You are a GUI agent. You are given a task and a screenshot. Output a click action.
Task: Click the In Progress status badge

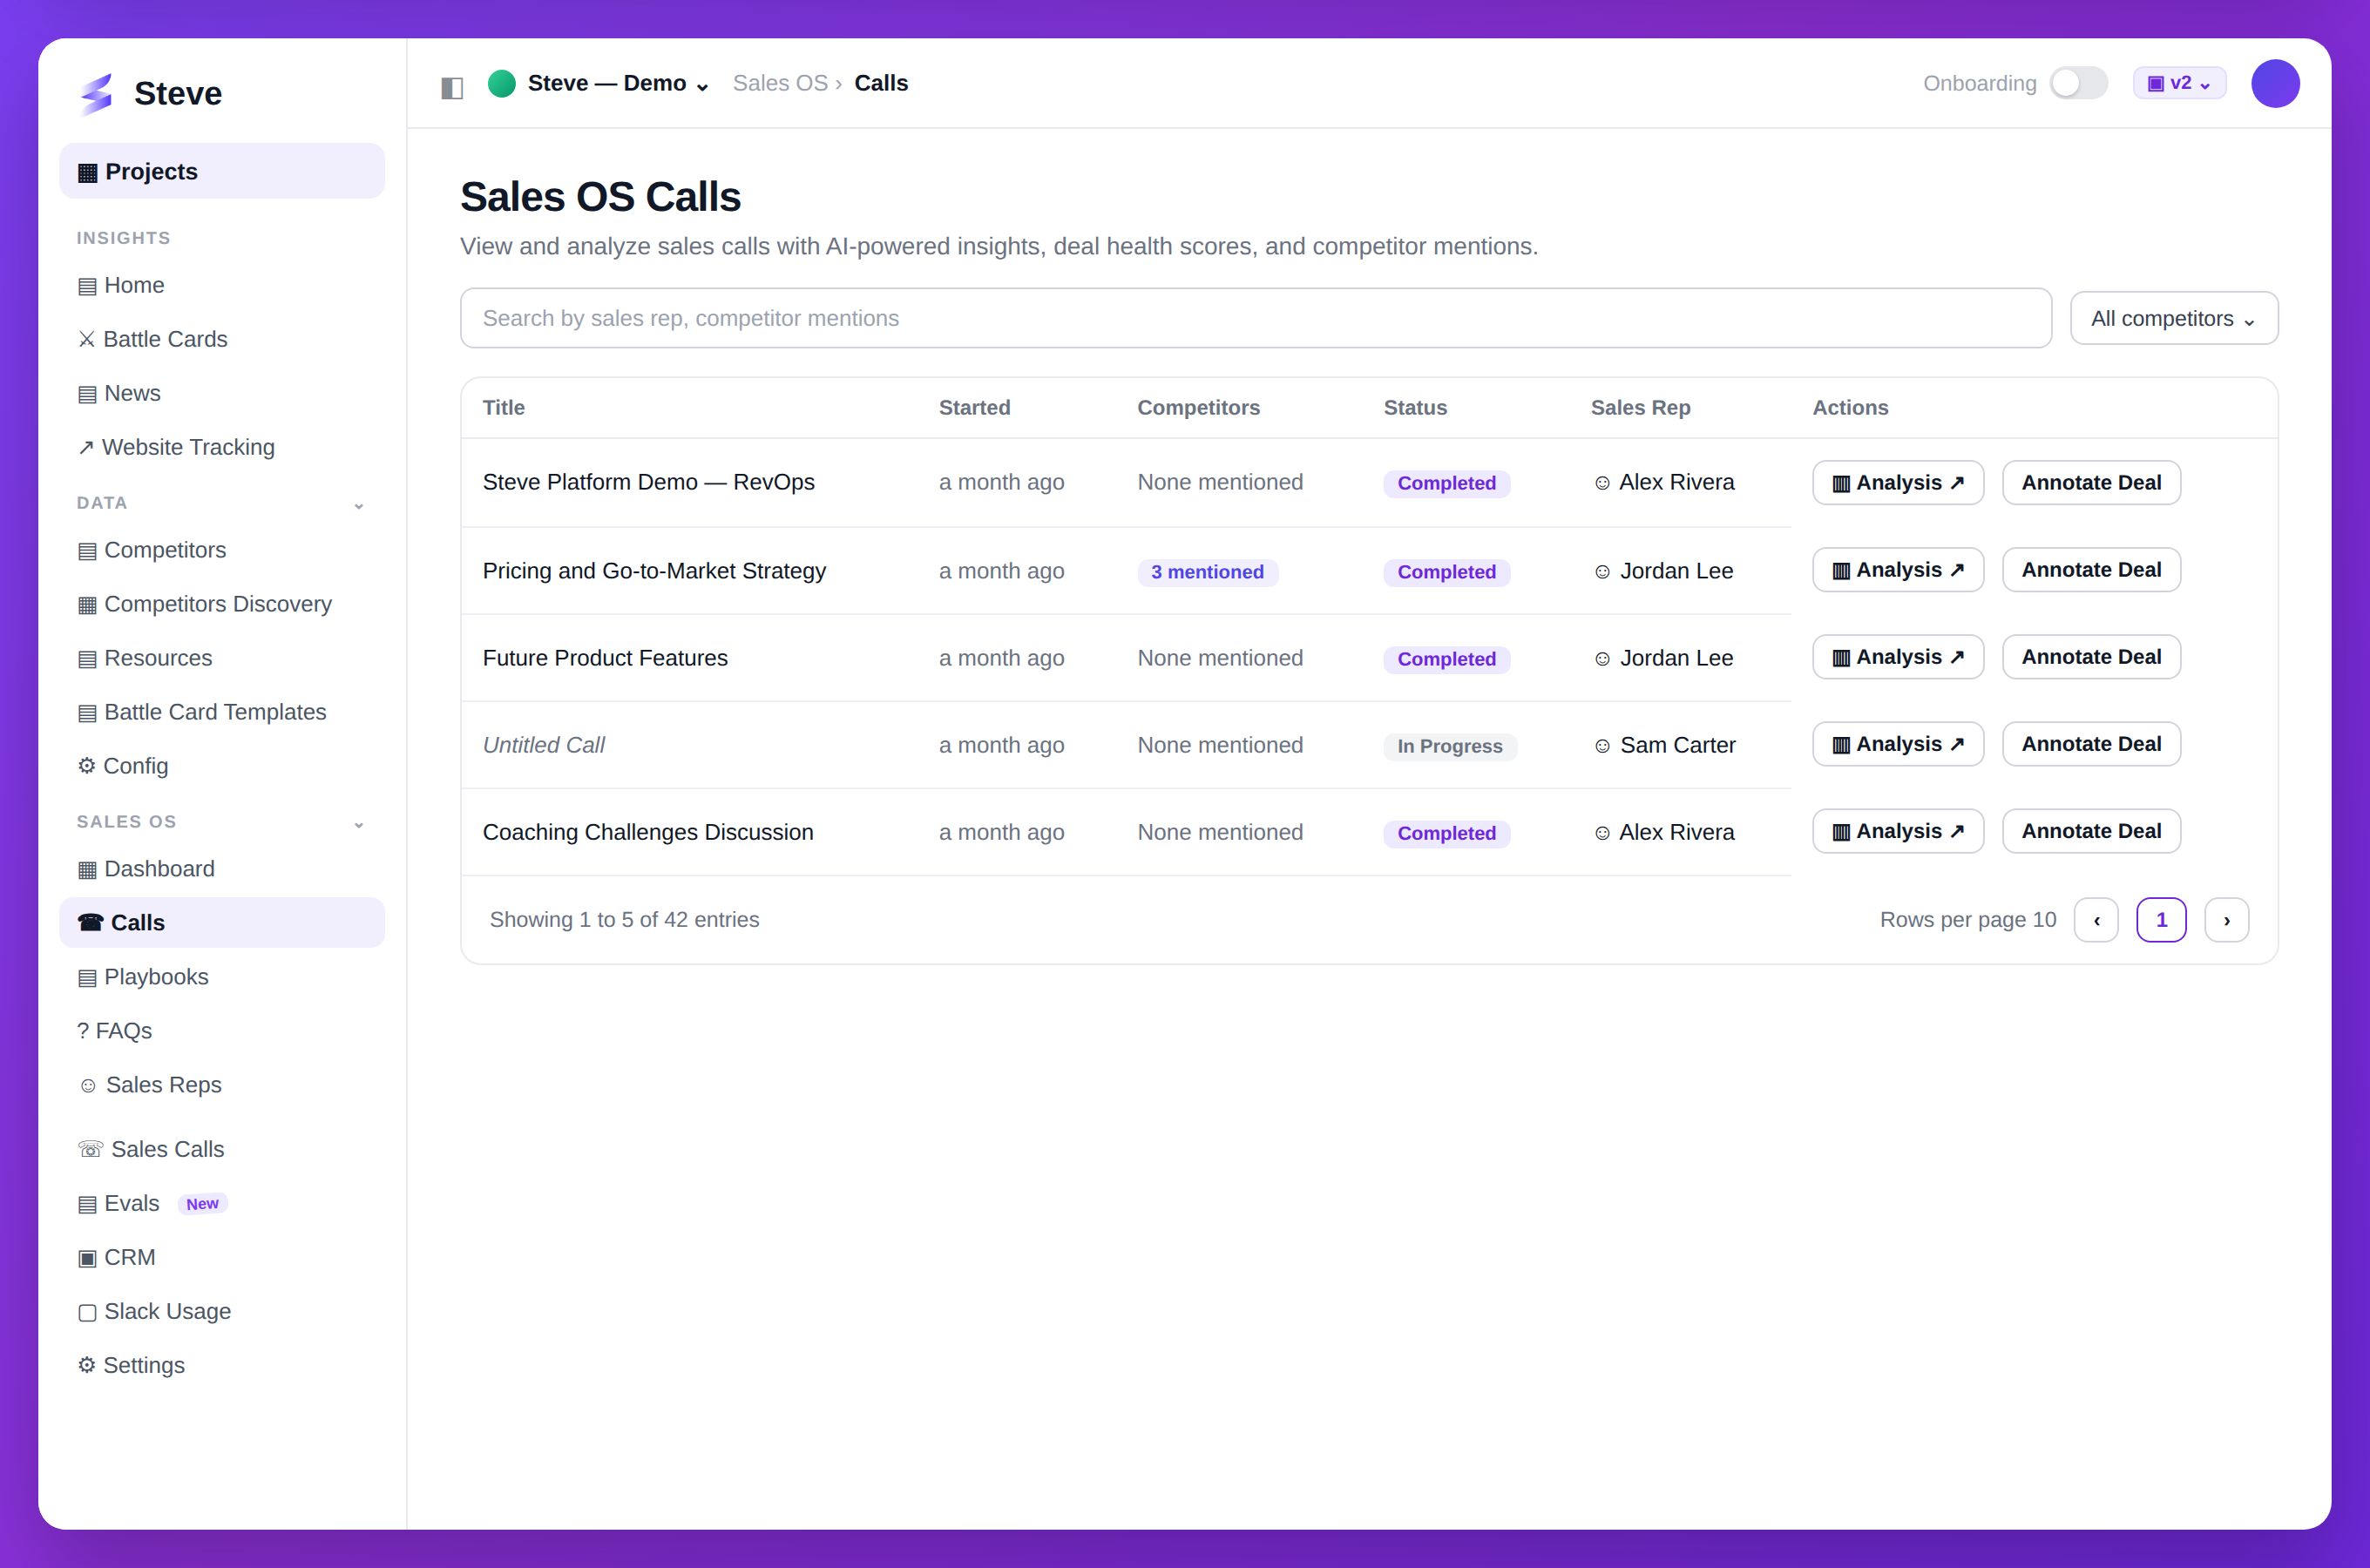pyautogui.click(x=1449, y=746)
